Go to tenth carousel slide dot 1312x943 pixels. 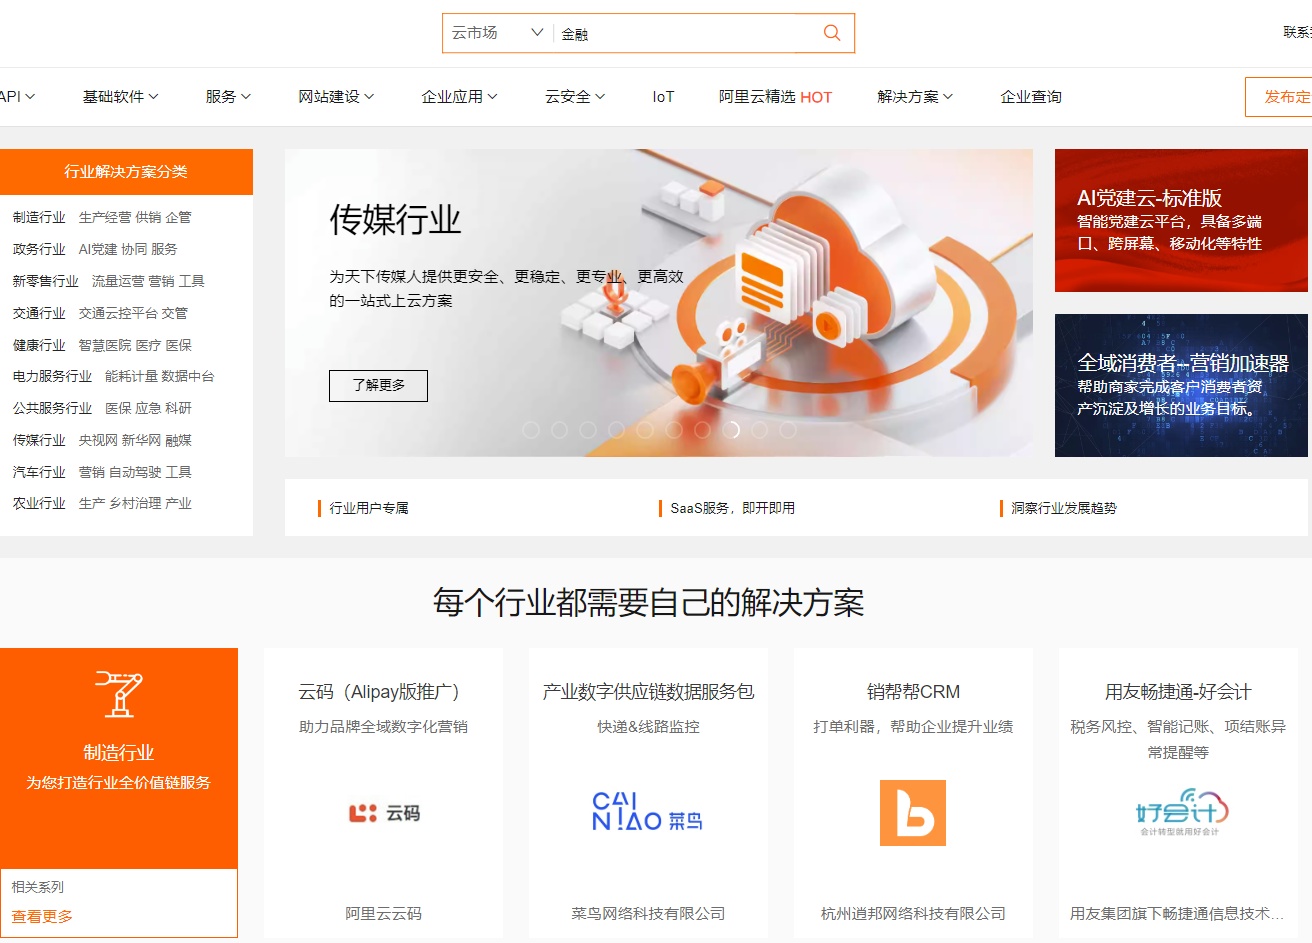(788, 429)
